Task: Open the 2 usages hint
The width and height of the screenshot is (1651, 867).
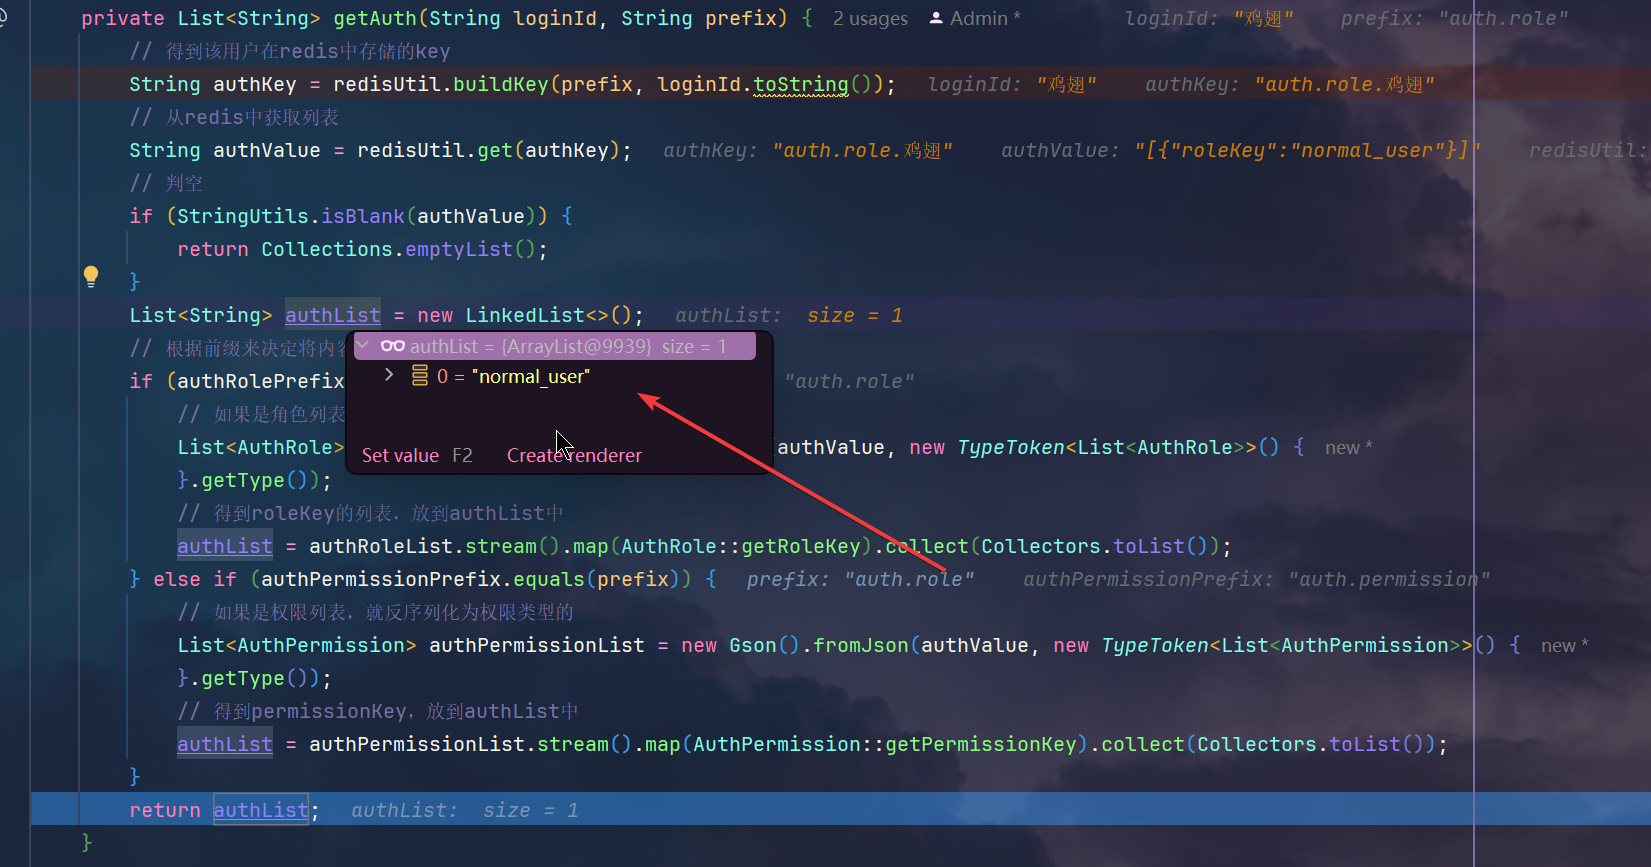Action: click(x=870, y=18)
